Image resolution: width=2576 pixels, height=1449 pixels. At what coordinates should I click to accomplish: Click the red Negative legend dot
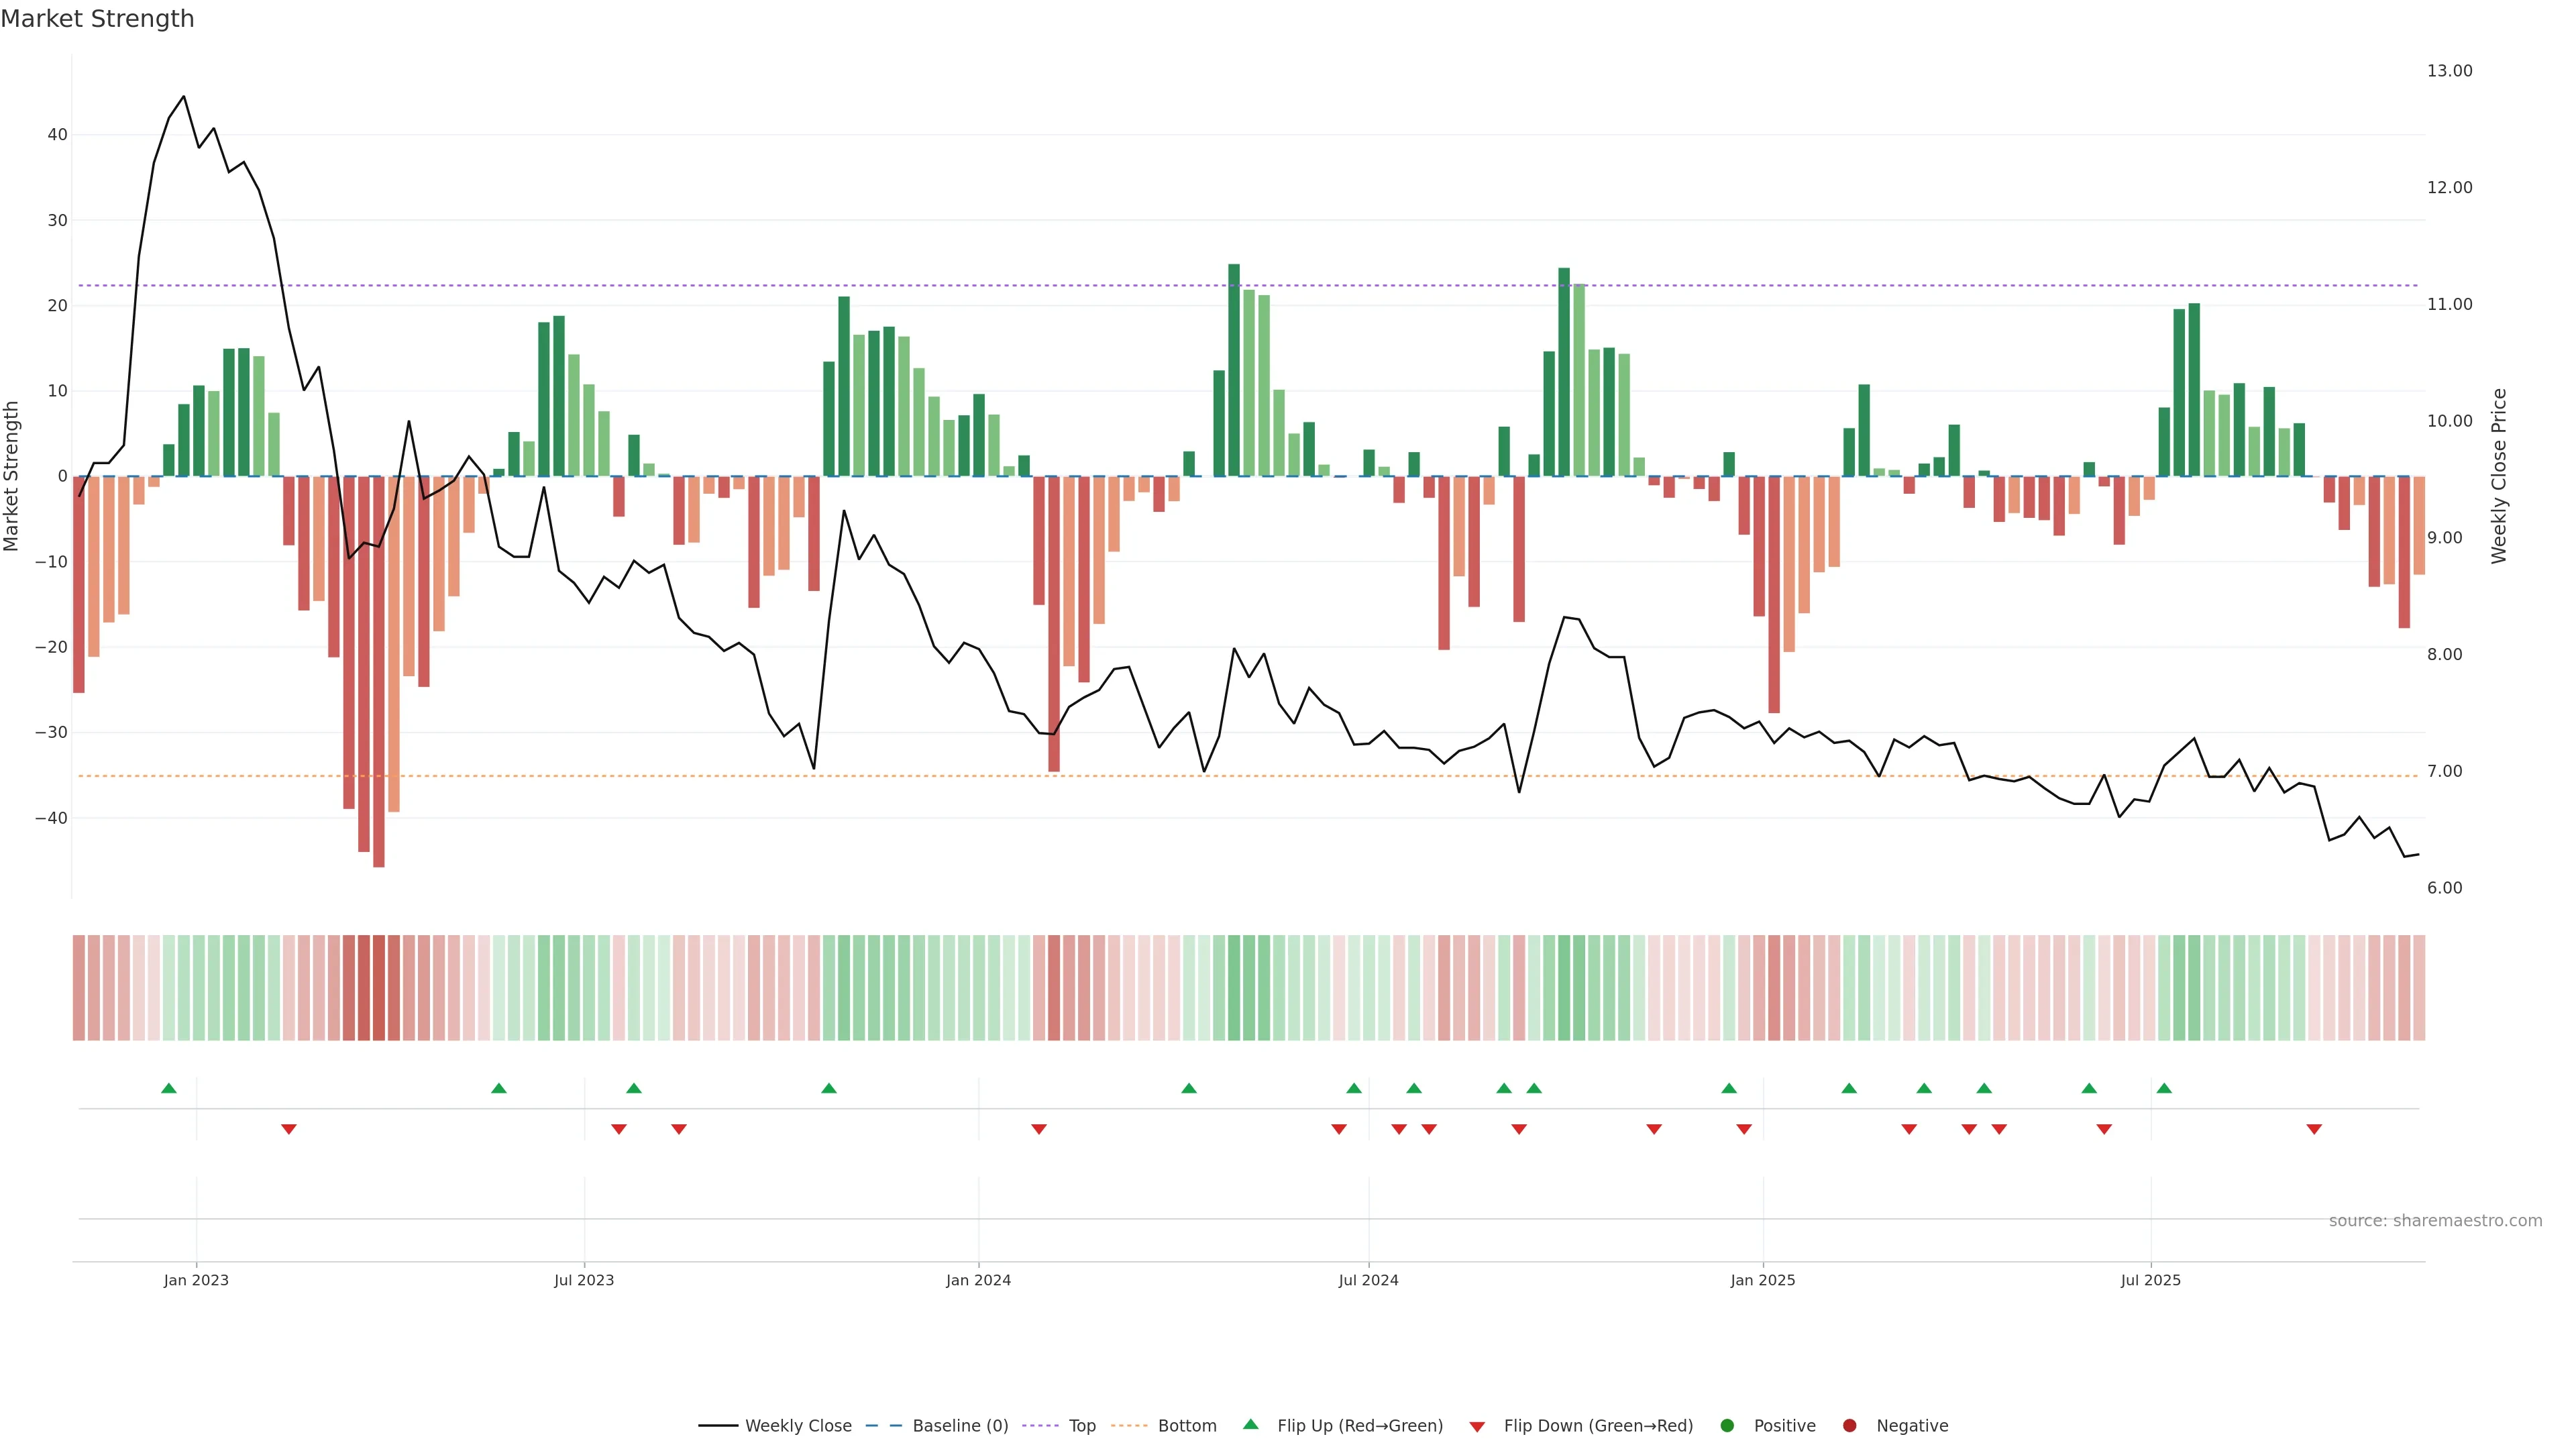pos(1849,1426)
